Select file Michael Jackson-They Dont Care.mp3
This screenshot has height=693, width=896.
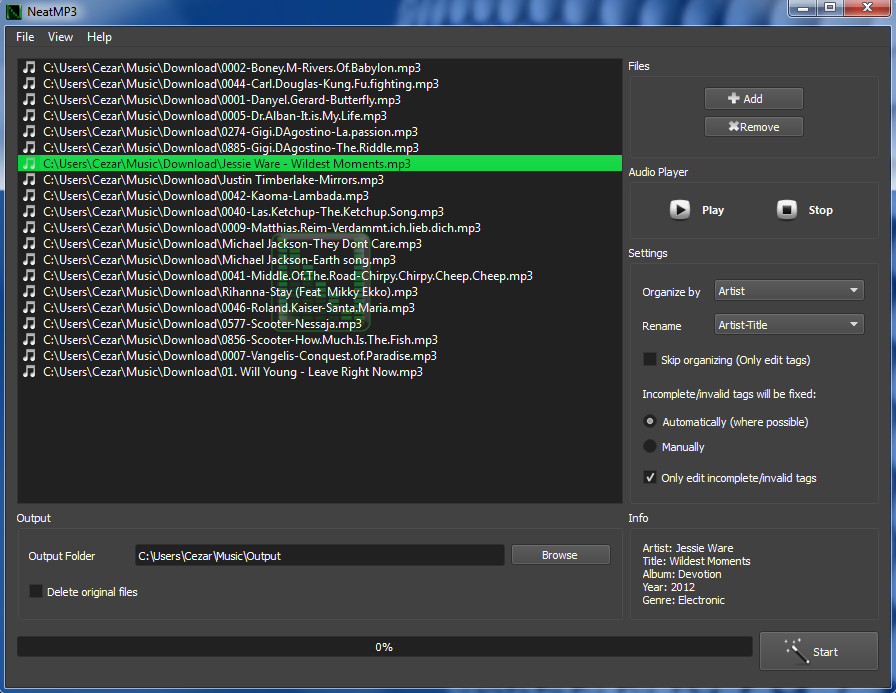319,243
